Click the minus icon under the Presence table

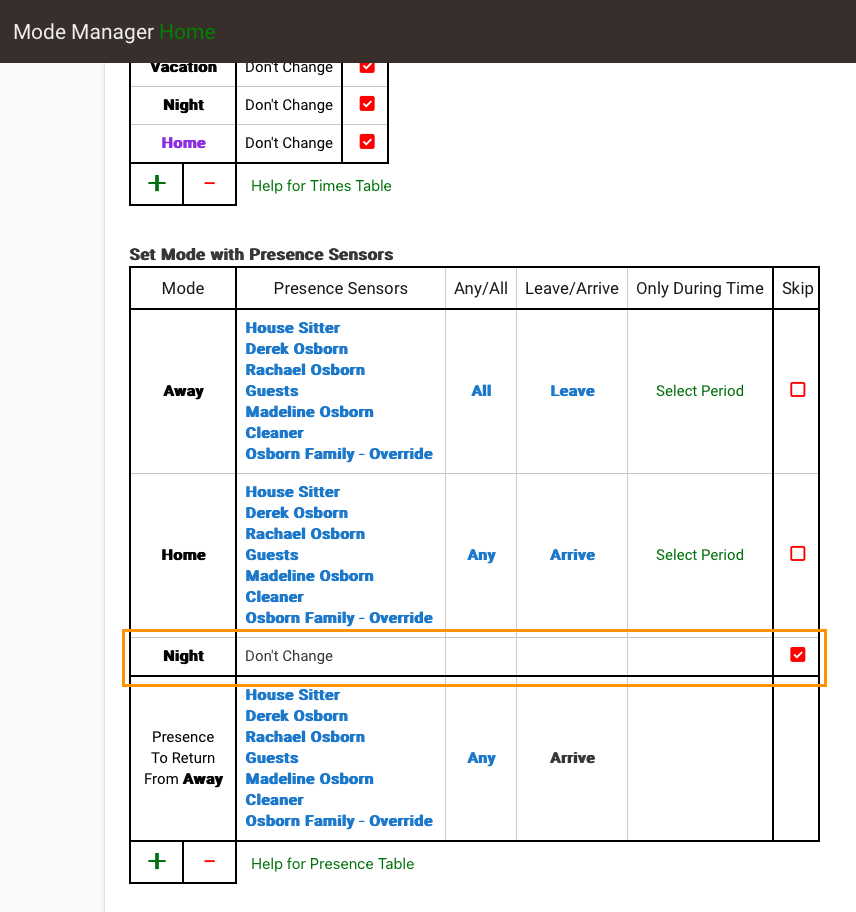coord(209,862)
